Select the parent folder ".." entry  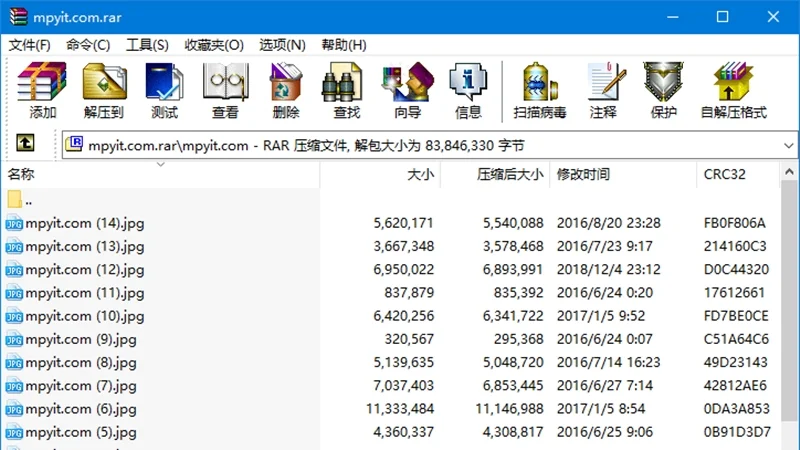pyautogui.click(x=20, y=200)
